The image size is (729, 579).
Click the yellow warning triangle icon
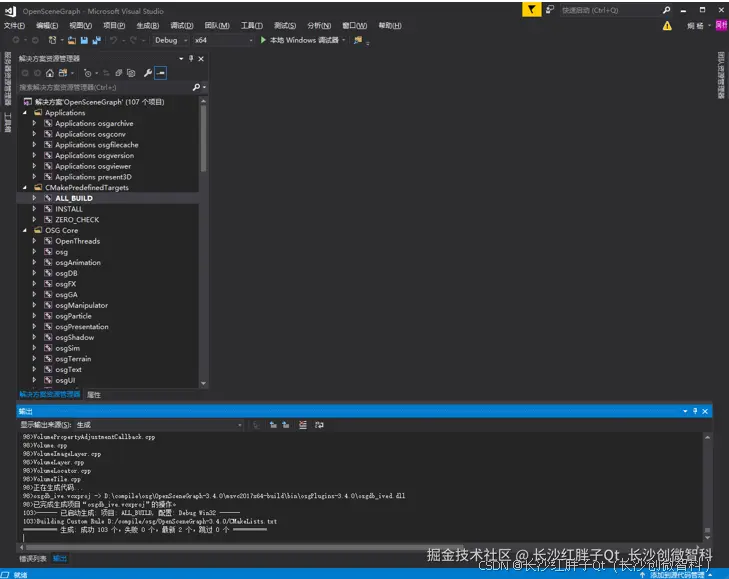coord(667,26)
